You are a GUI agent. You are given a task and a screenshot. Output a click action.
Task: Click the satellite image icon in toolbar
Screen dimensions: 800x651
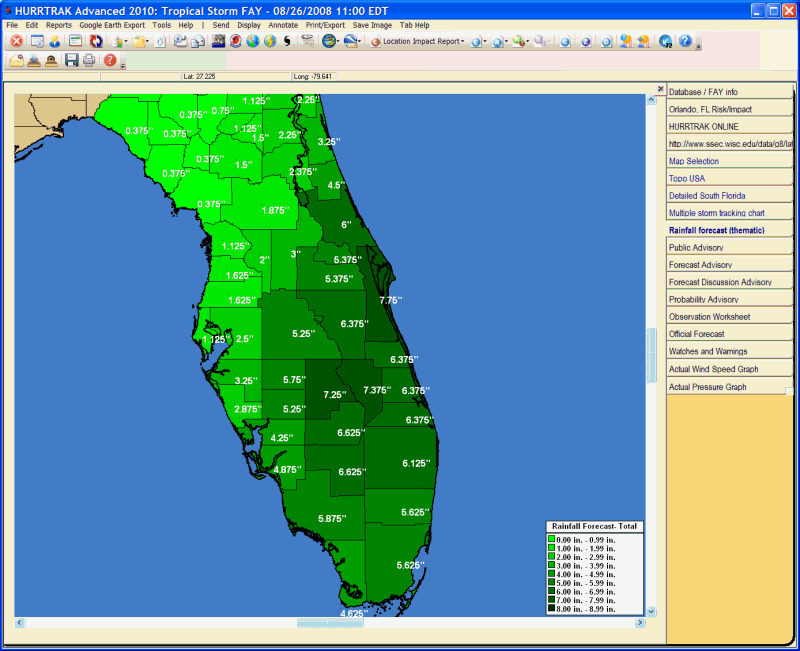click(x=217, y=41)
